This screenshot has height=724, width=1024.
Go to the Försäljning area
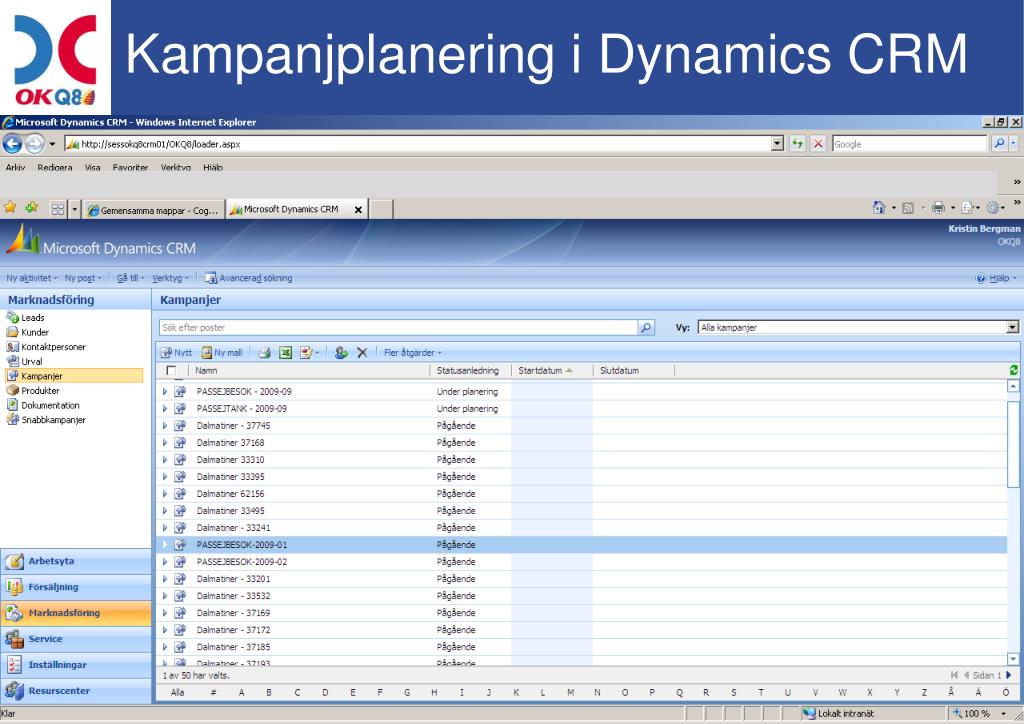tap(76, 587)
